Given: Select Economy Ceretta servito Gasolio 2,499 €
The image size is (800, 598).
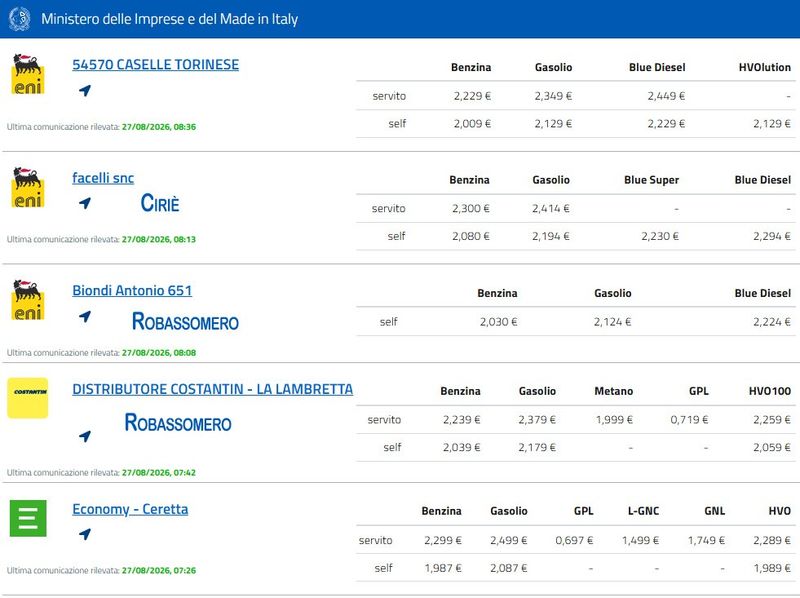Looking at the screenshot, I should click(x=508, y=540).
